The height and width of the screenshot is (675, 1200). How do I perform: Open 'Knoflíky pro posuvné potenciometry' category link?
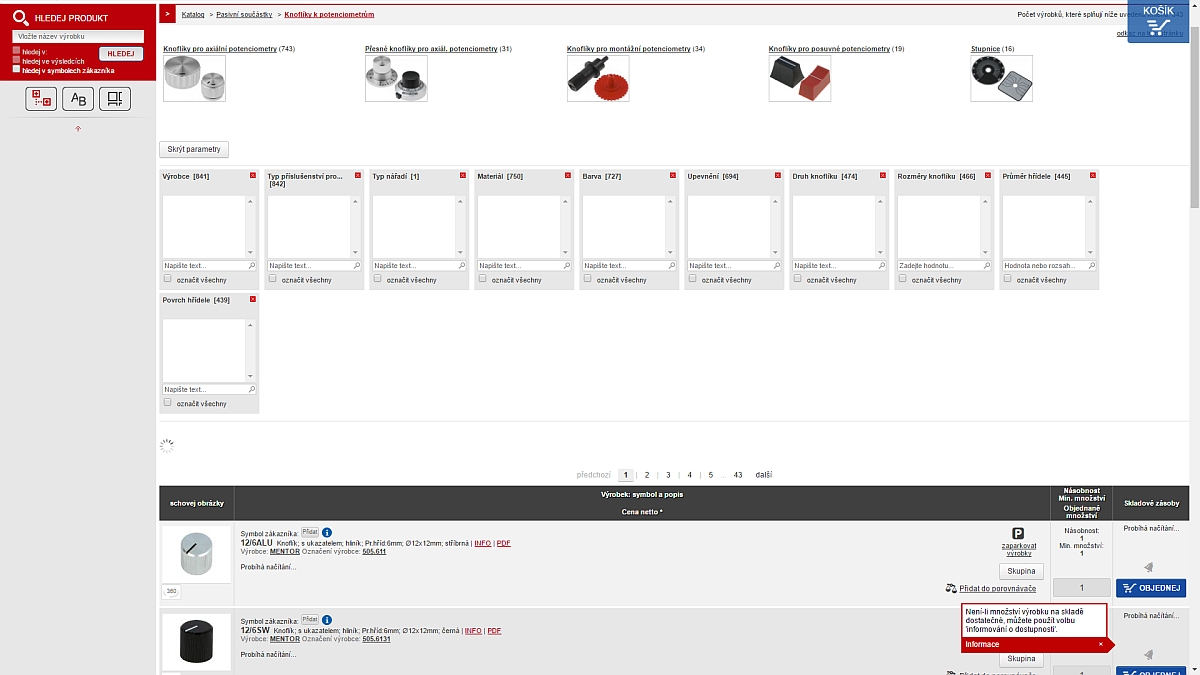pos(829,49)
